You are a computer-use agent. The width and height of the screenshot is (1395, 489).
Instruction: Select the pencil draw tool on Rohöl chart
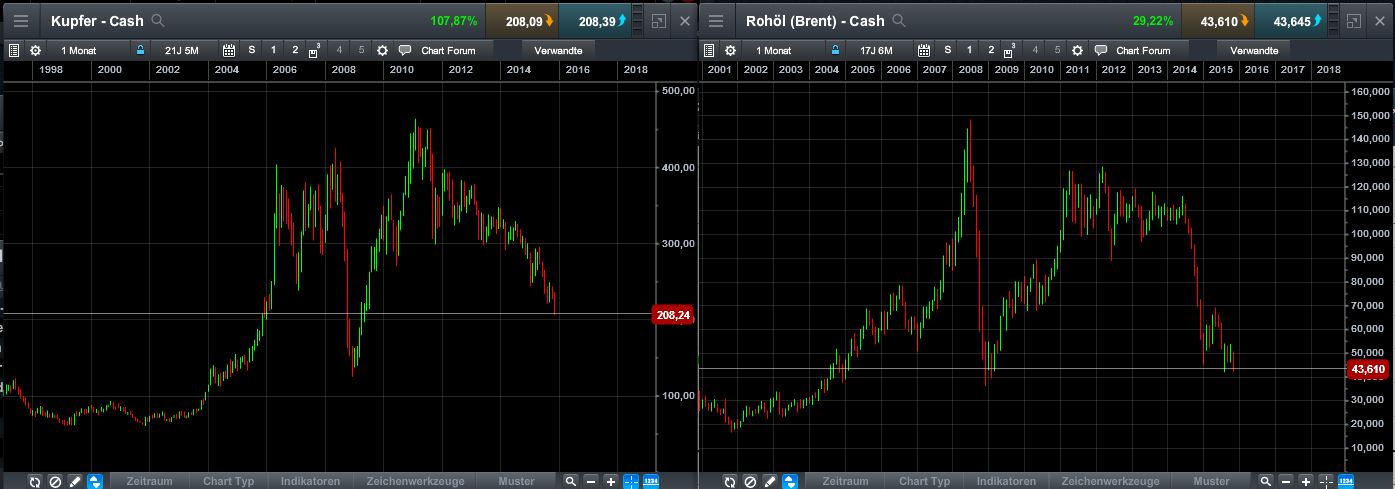click(x=770, y=481)
